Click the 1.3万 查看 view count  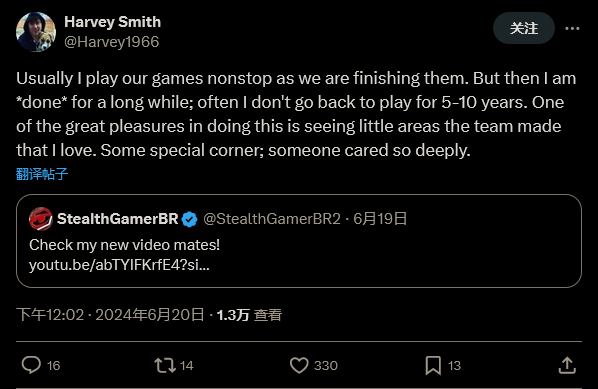pyautogui.click(x=249, y=315)
